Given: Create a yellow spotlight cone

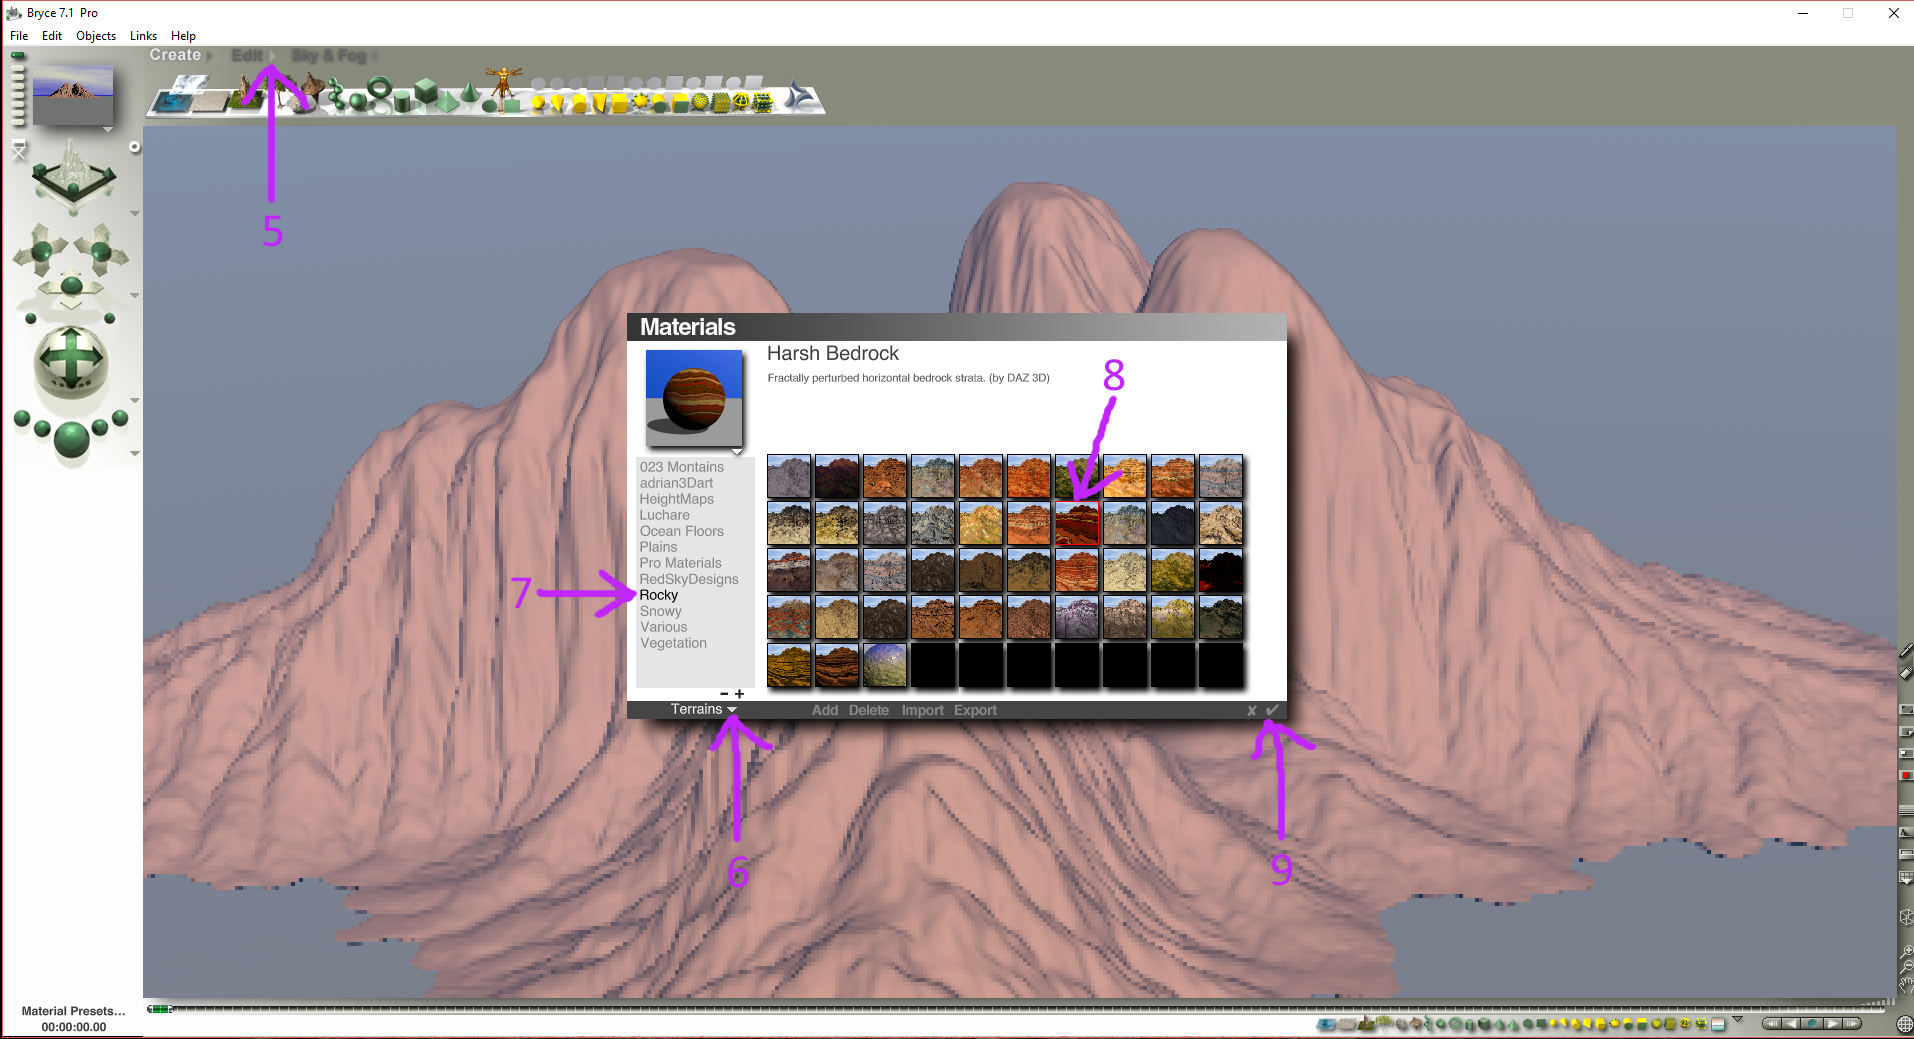Looking at the screenshot, I should pyautogui.click(x=558, y=102).
